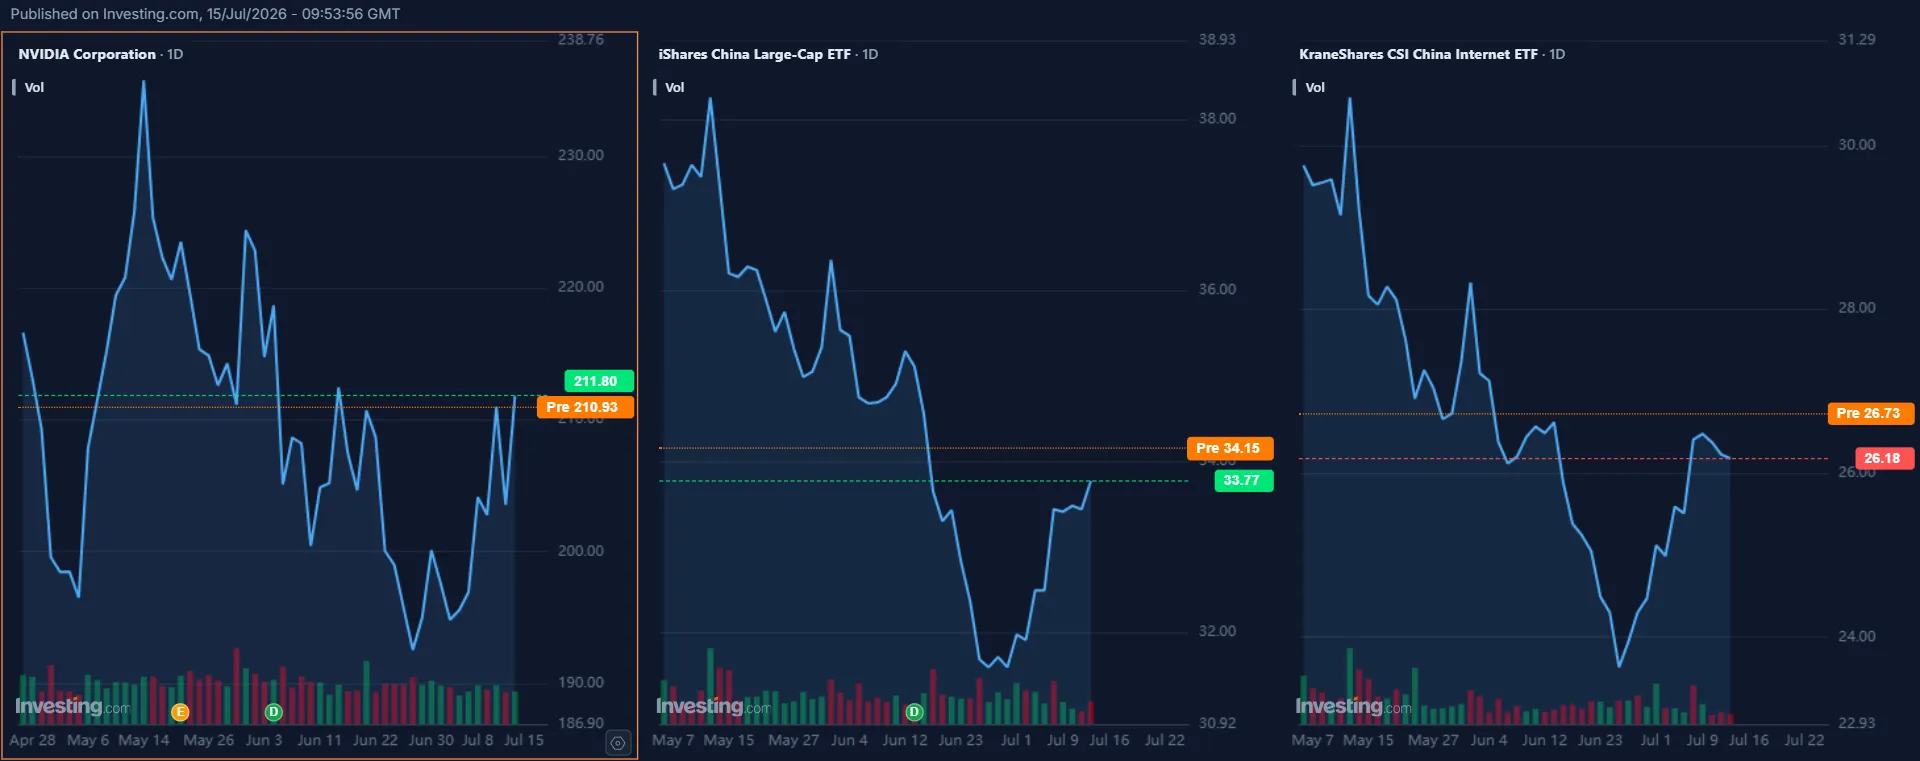Open chart settings icon on NVIDIA chart

point(618,743)
